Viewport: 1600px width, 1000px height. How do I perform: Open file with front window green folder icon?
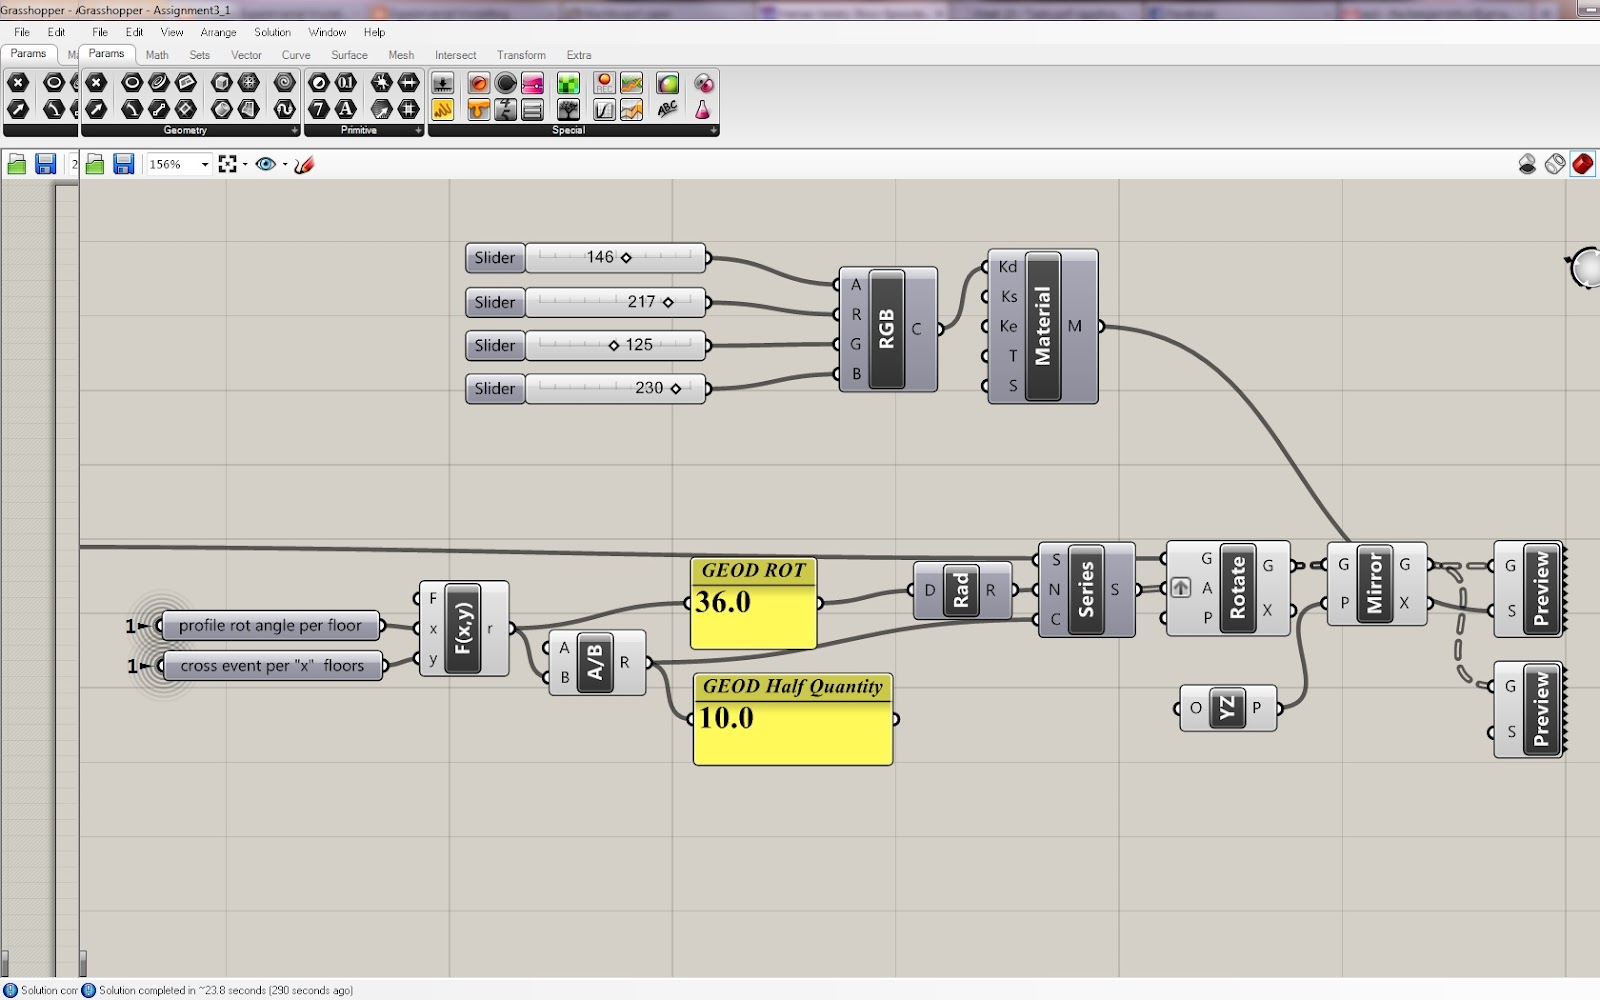point(95,164)
